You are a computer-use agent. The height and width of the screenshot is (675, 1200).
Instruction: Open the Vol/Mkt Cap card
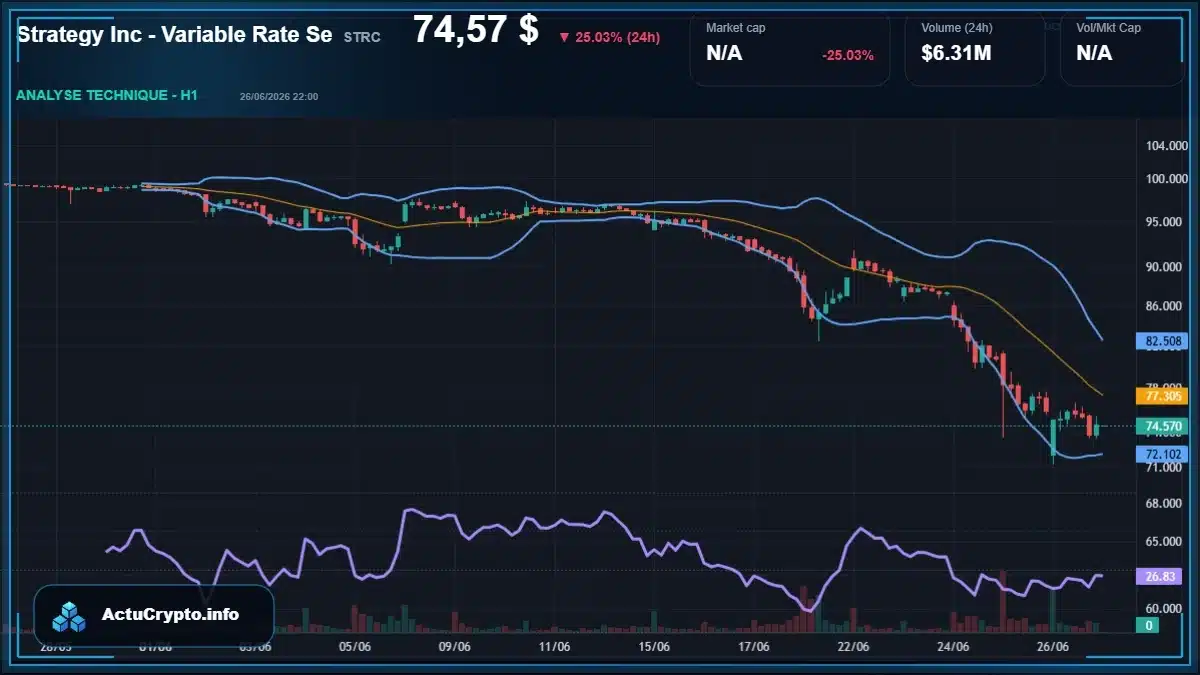1121,48
